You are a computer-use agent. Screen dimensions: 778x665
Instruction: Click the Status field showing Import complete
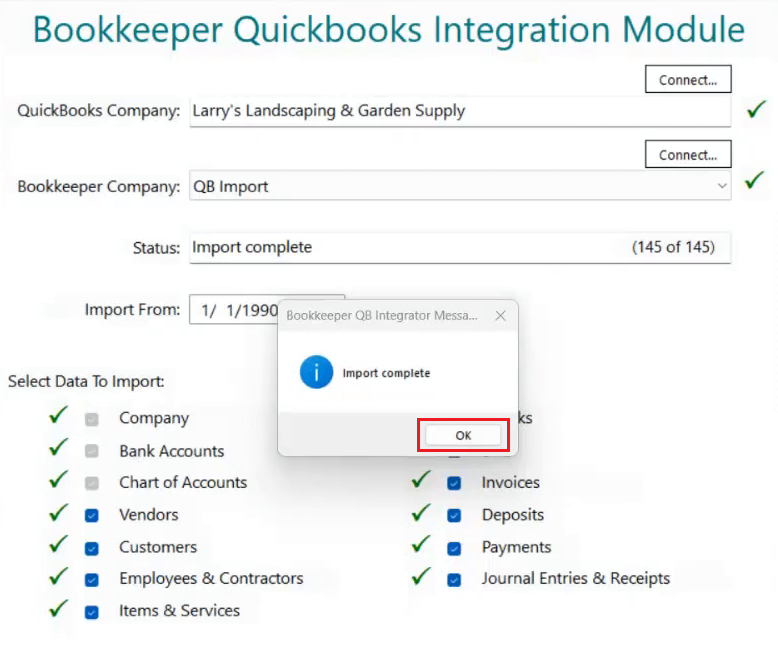[460, 248]
